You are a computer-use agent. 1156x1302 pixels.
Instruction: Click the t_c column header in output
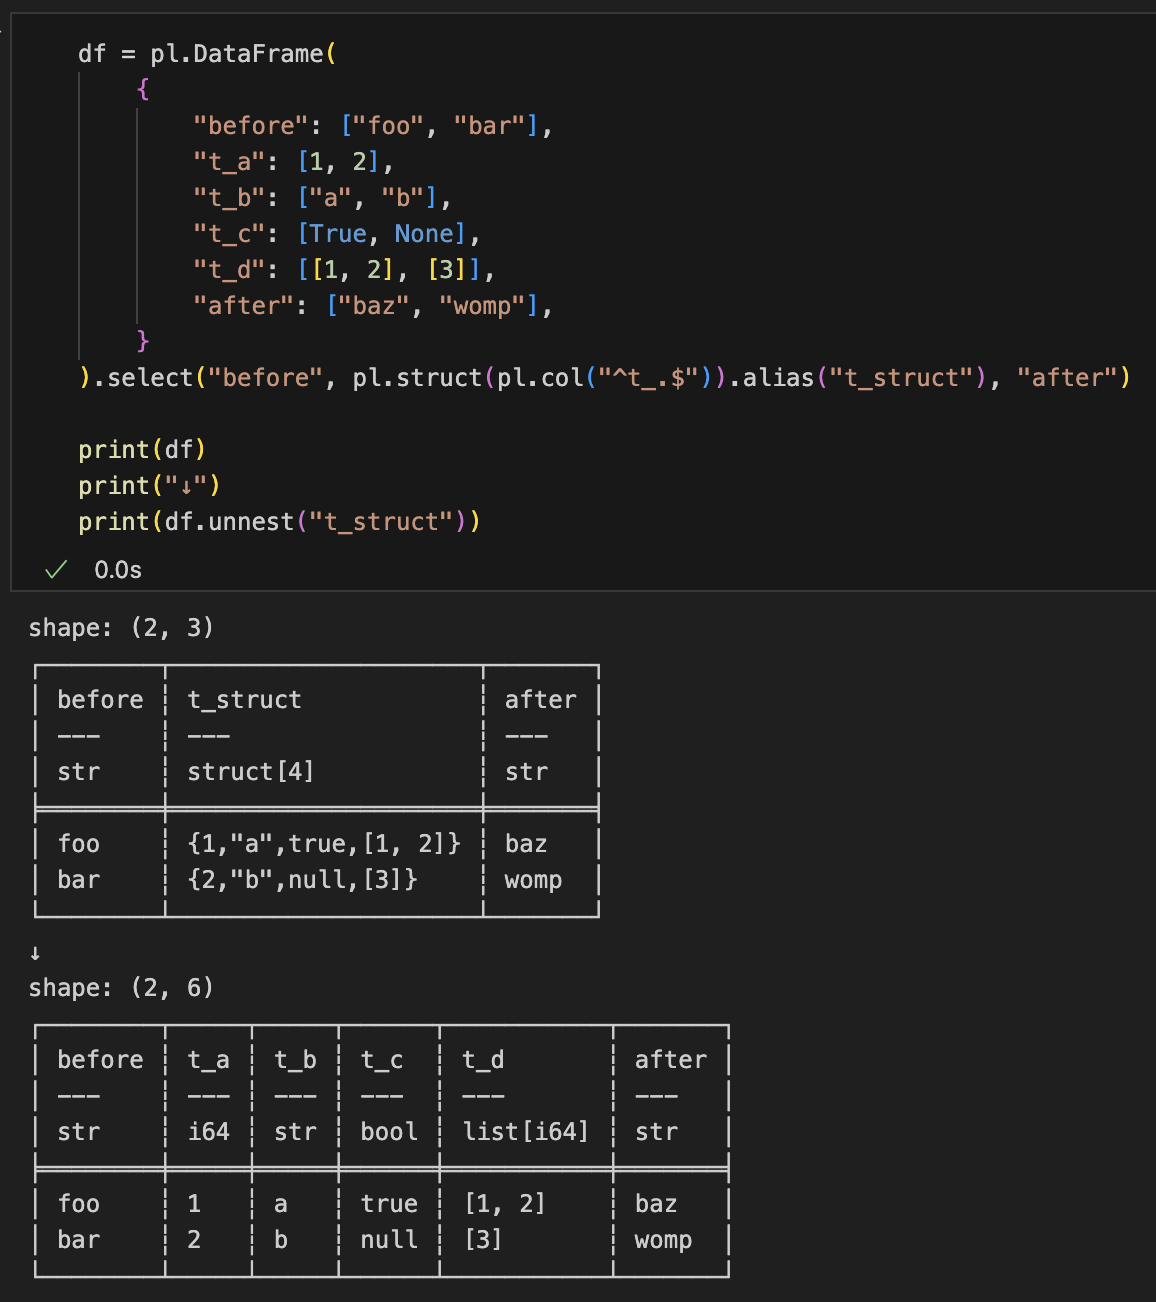pos(382,1059)
